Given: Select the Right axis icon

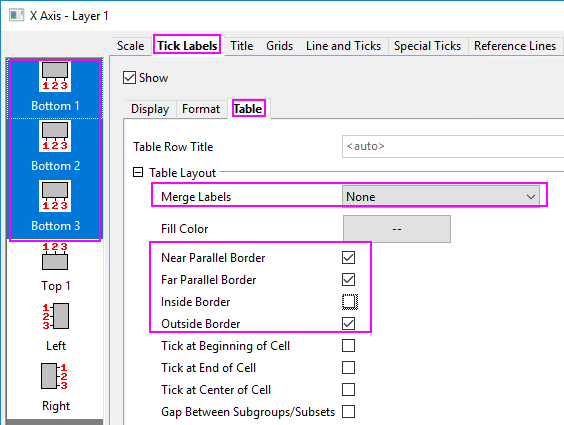Looking at the screenshot, I should [x=54, y=376].
